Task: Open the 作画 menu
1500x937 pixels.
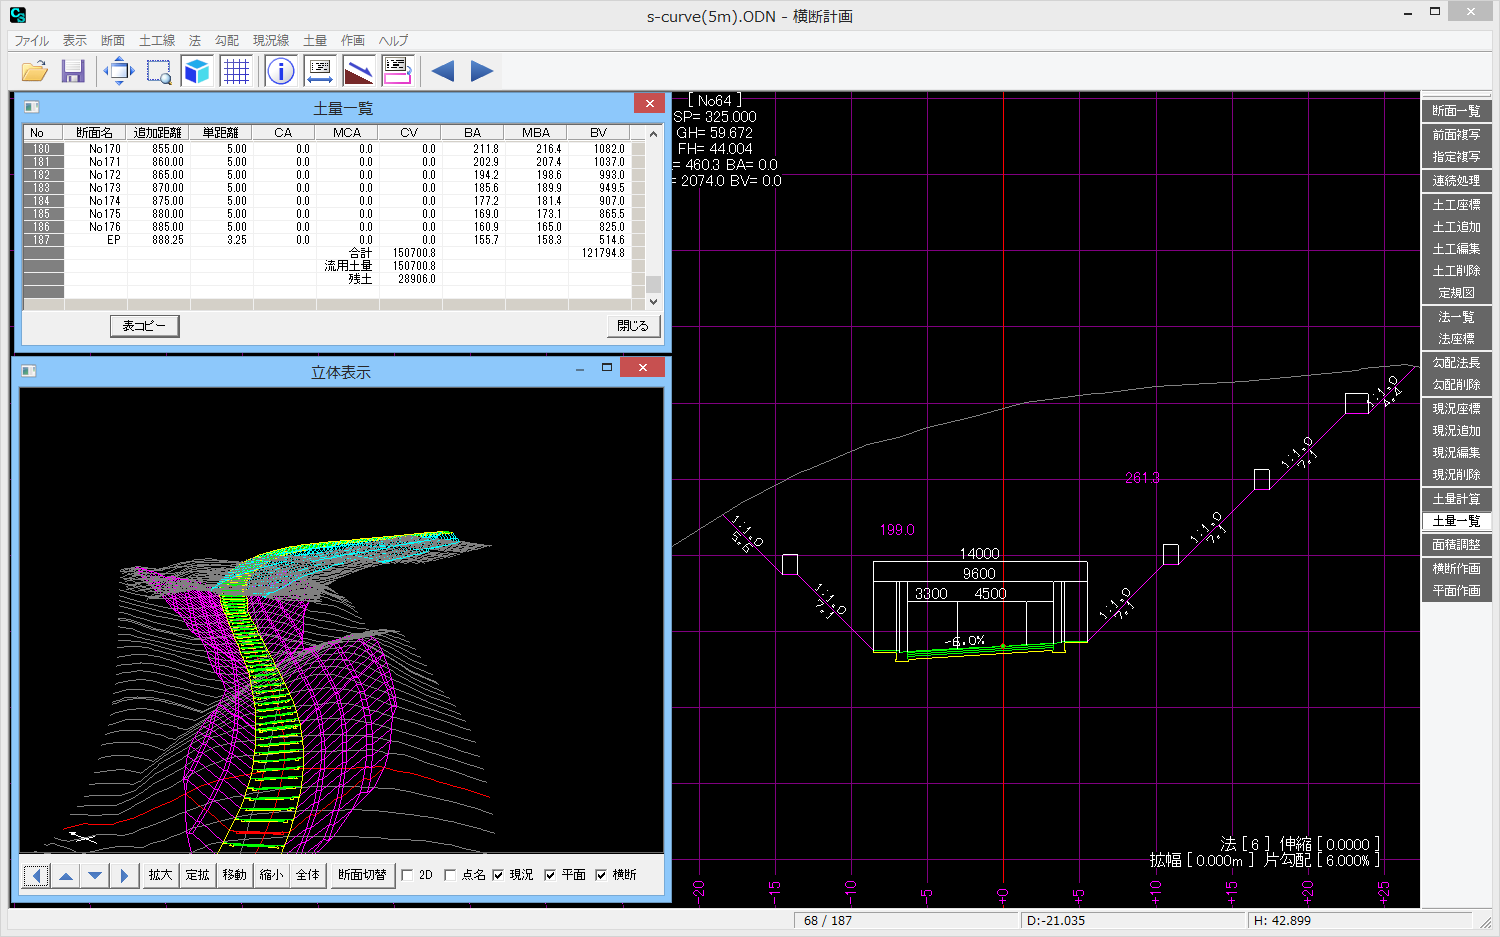Action: pyautogui.click(x=353, y=41)
